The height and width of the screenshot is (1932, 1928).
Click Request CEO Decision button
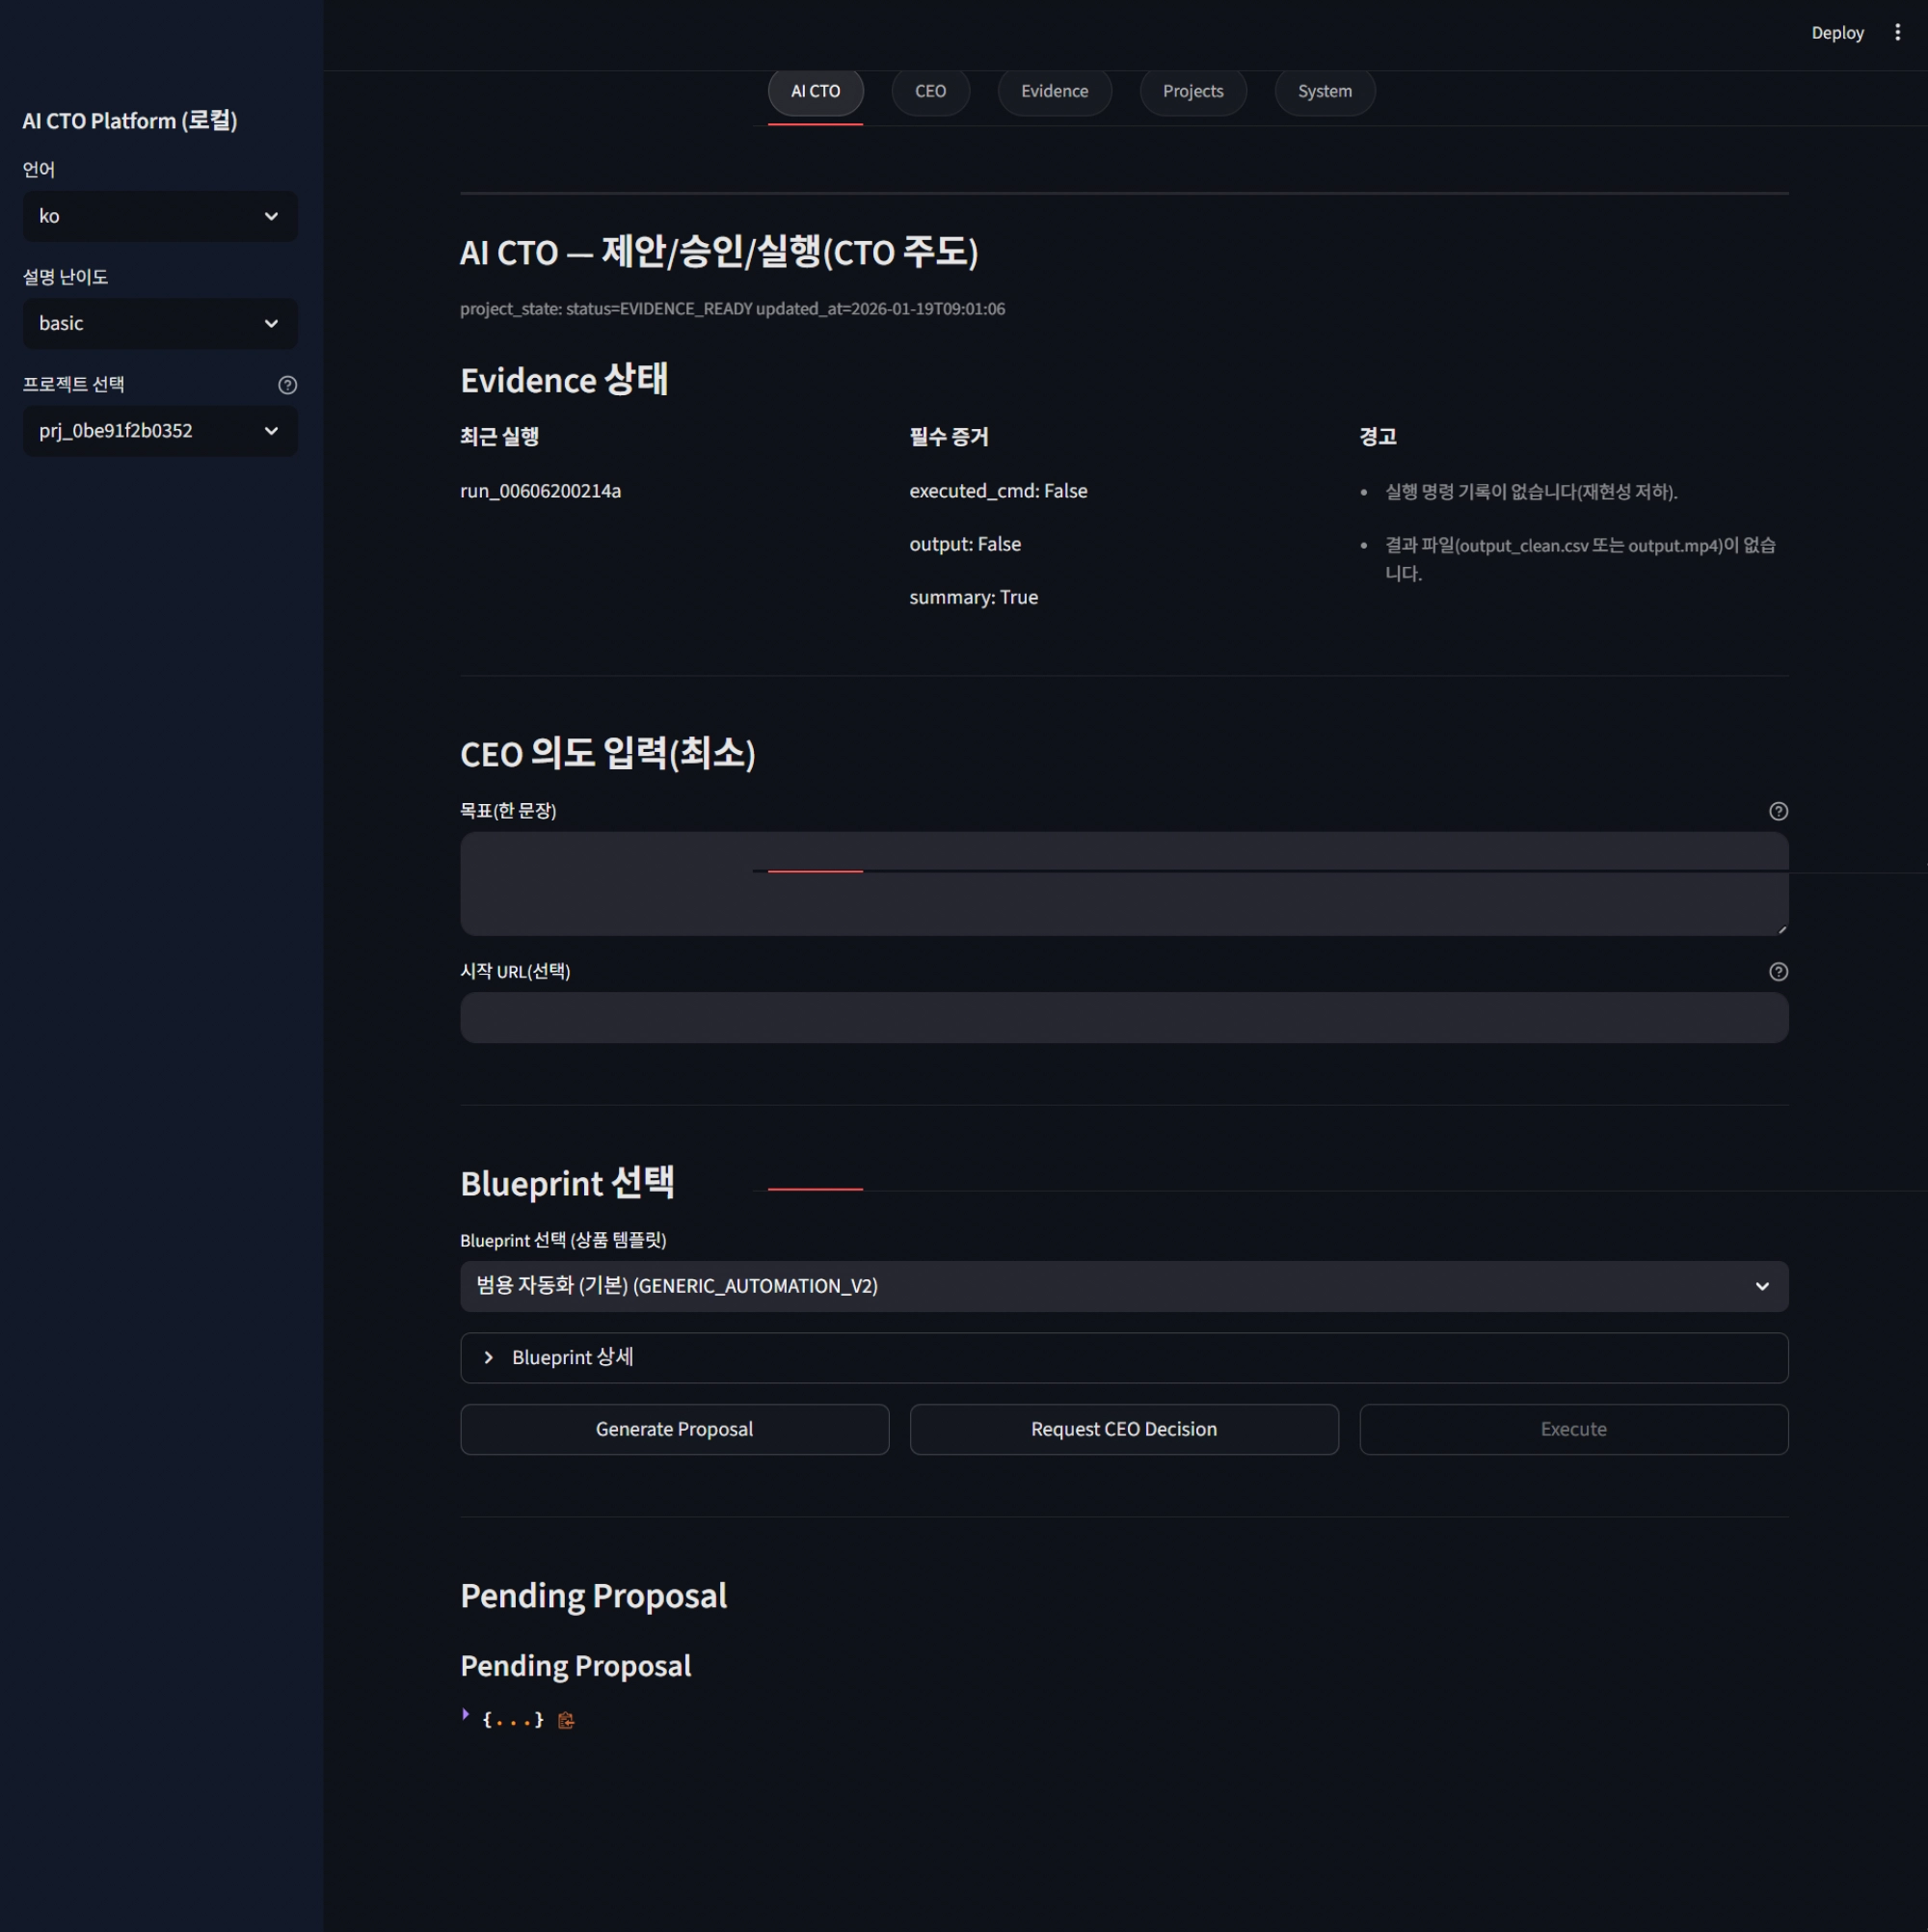point(1123,1429)
